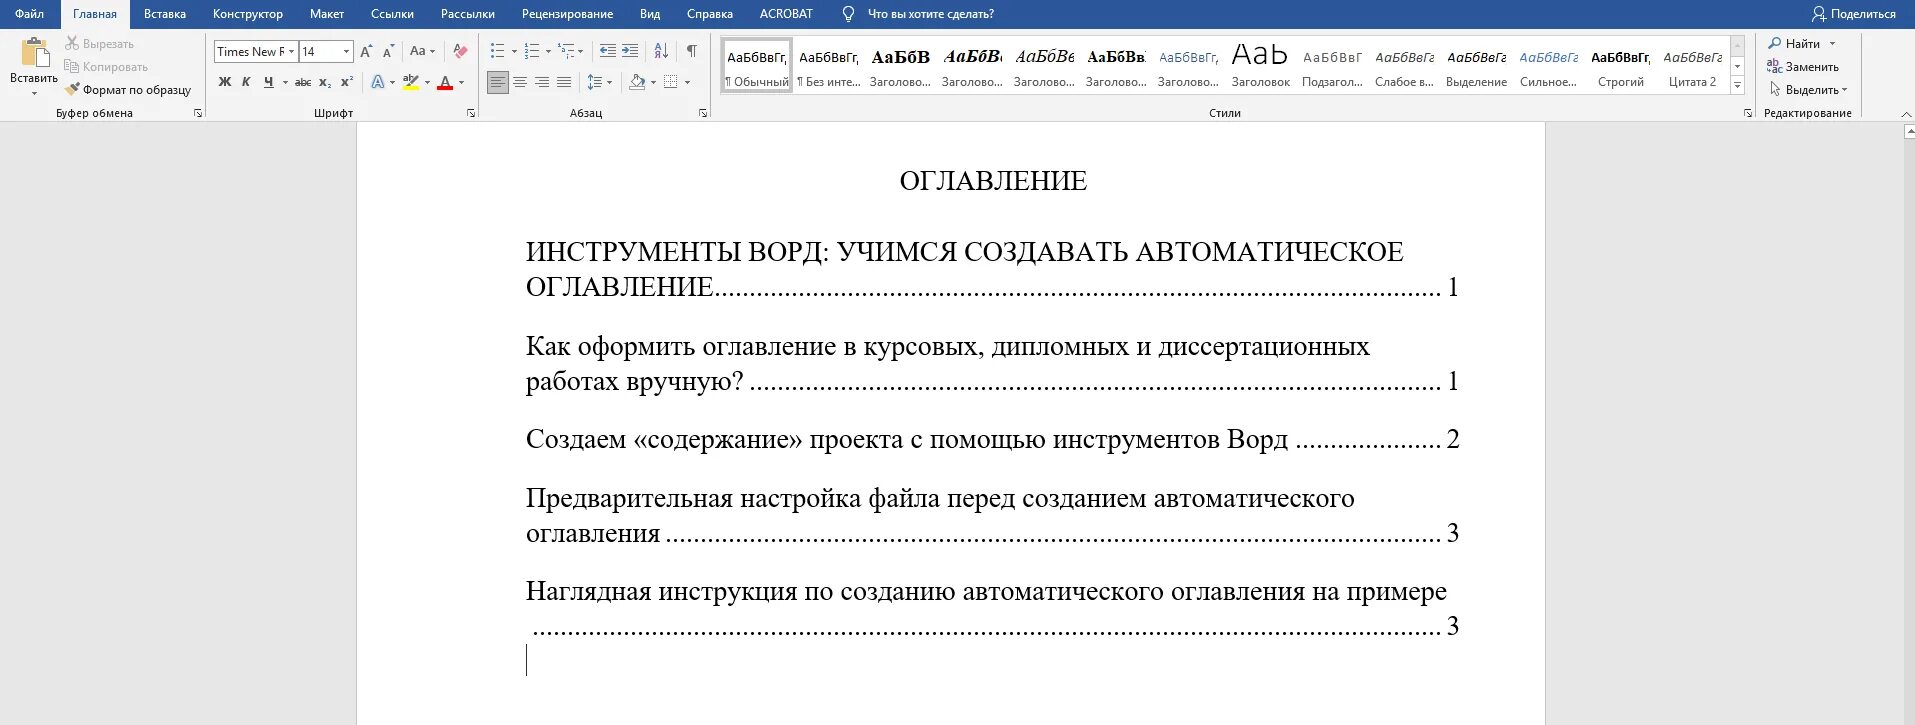Toggle strikethrough text formatting

pyautogui.click(x=303, y=82)
